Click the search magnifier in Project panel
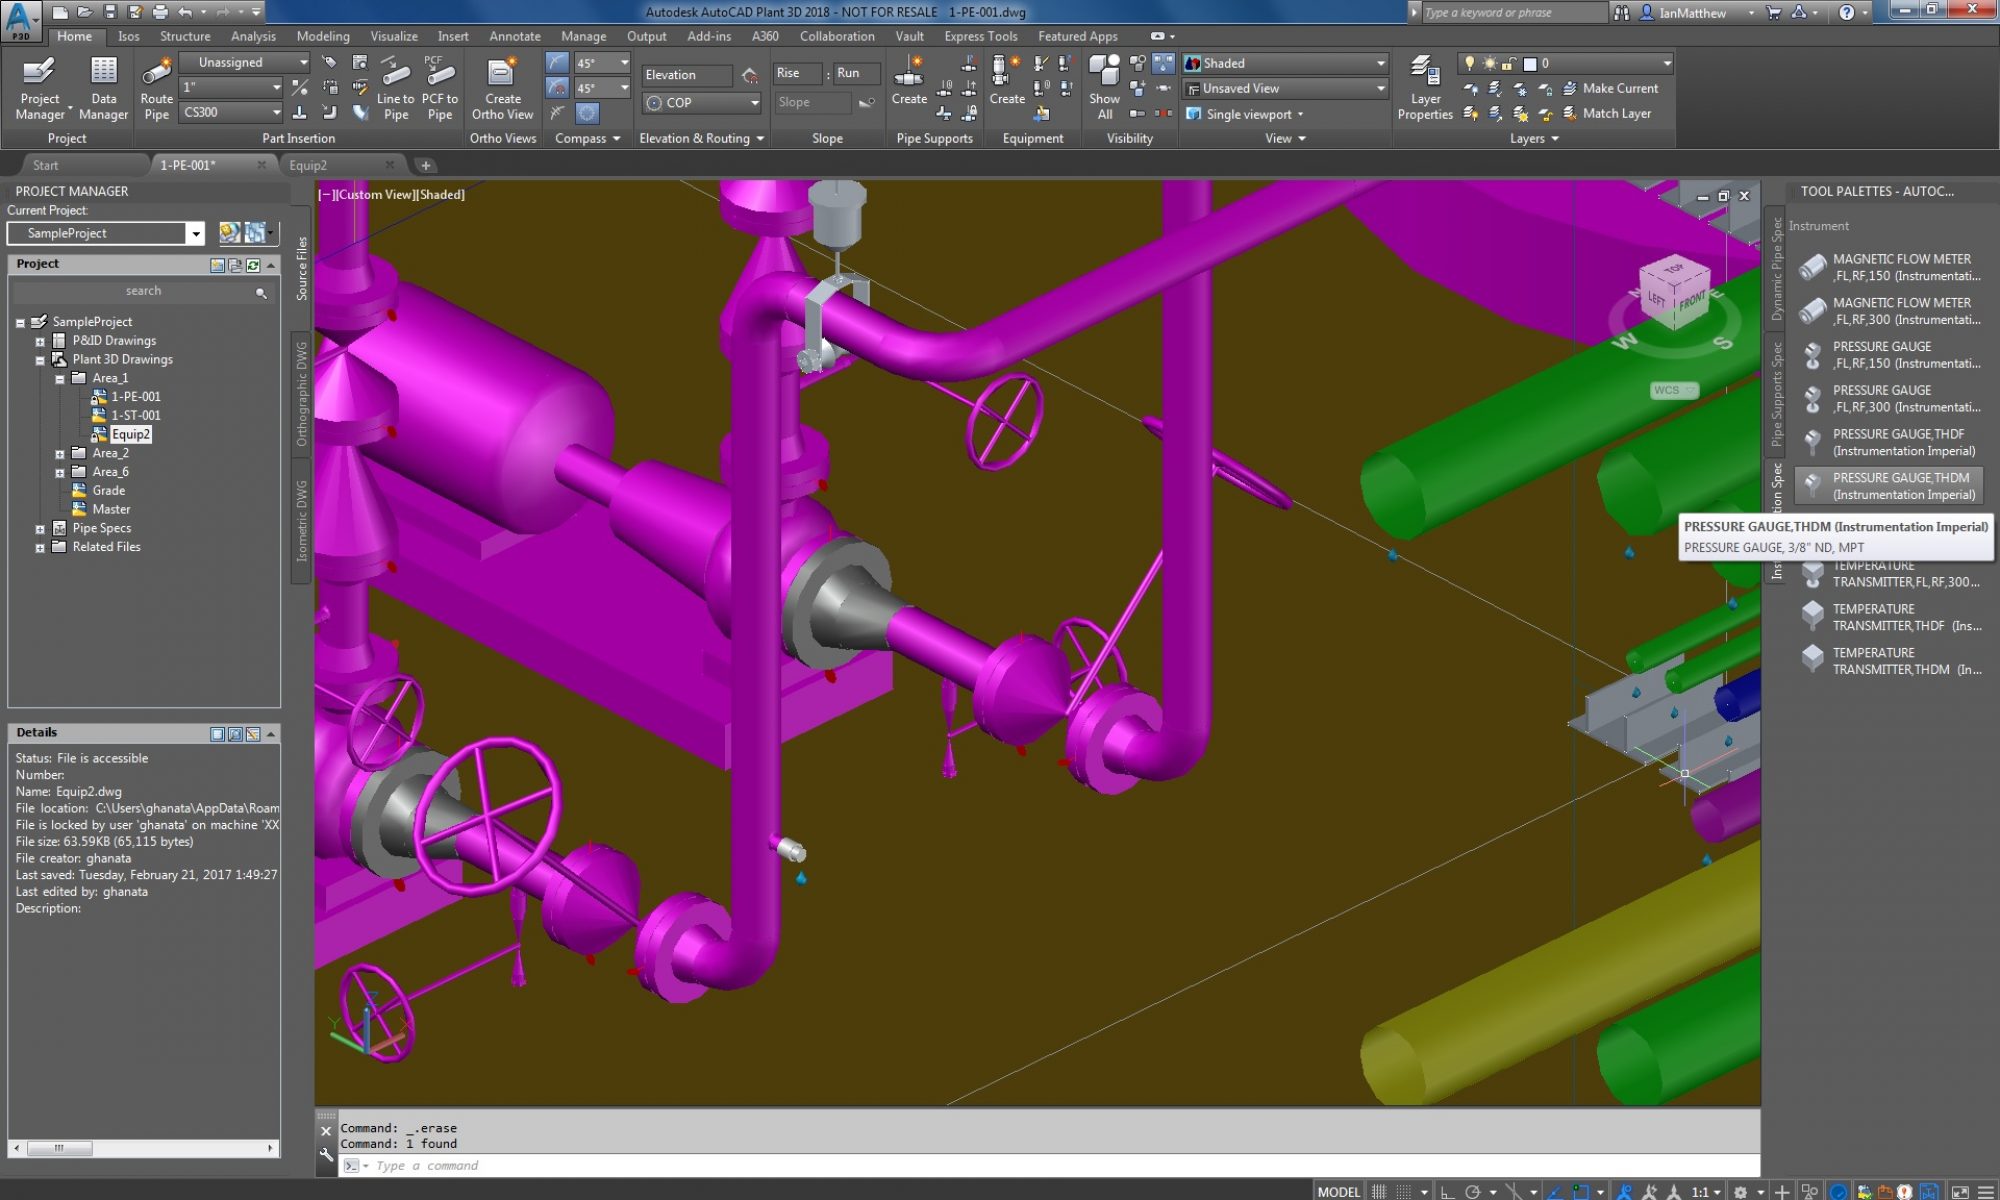The image size is (2000, 1200). point(261,292)
